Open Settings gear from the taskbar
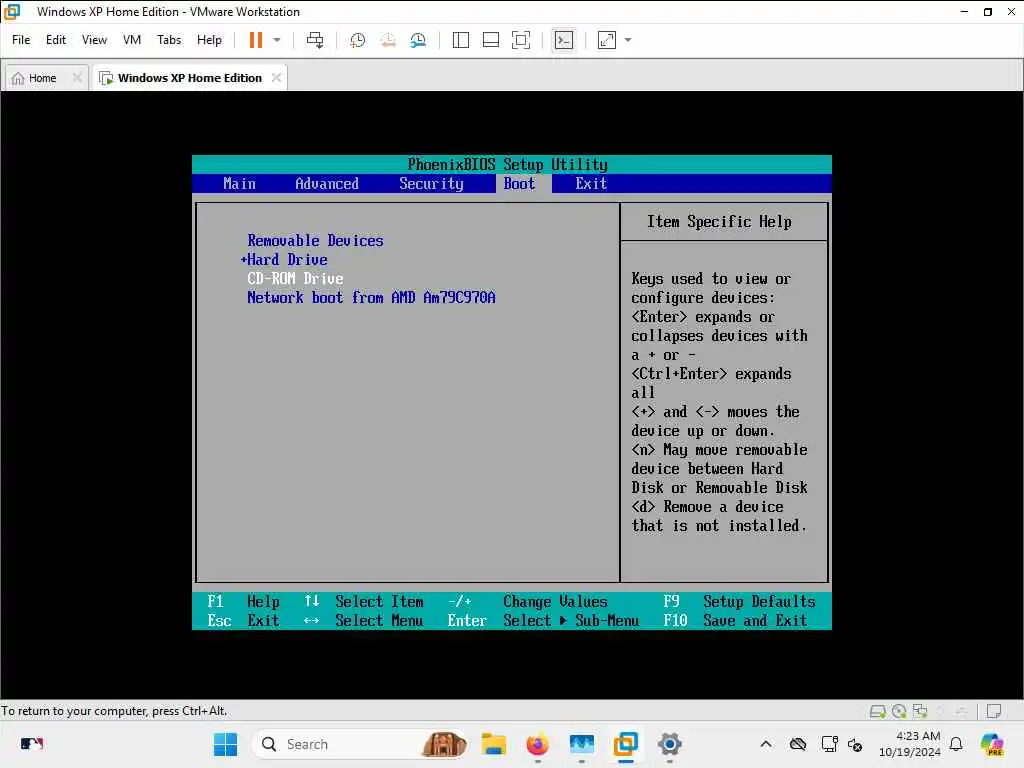The height and width of the screenshot is (768, 1024). coord(669,744)
